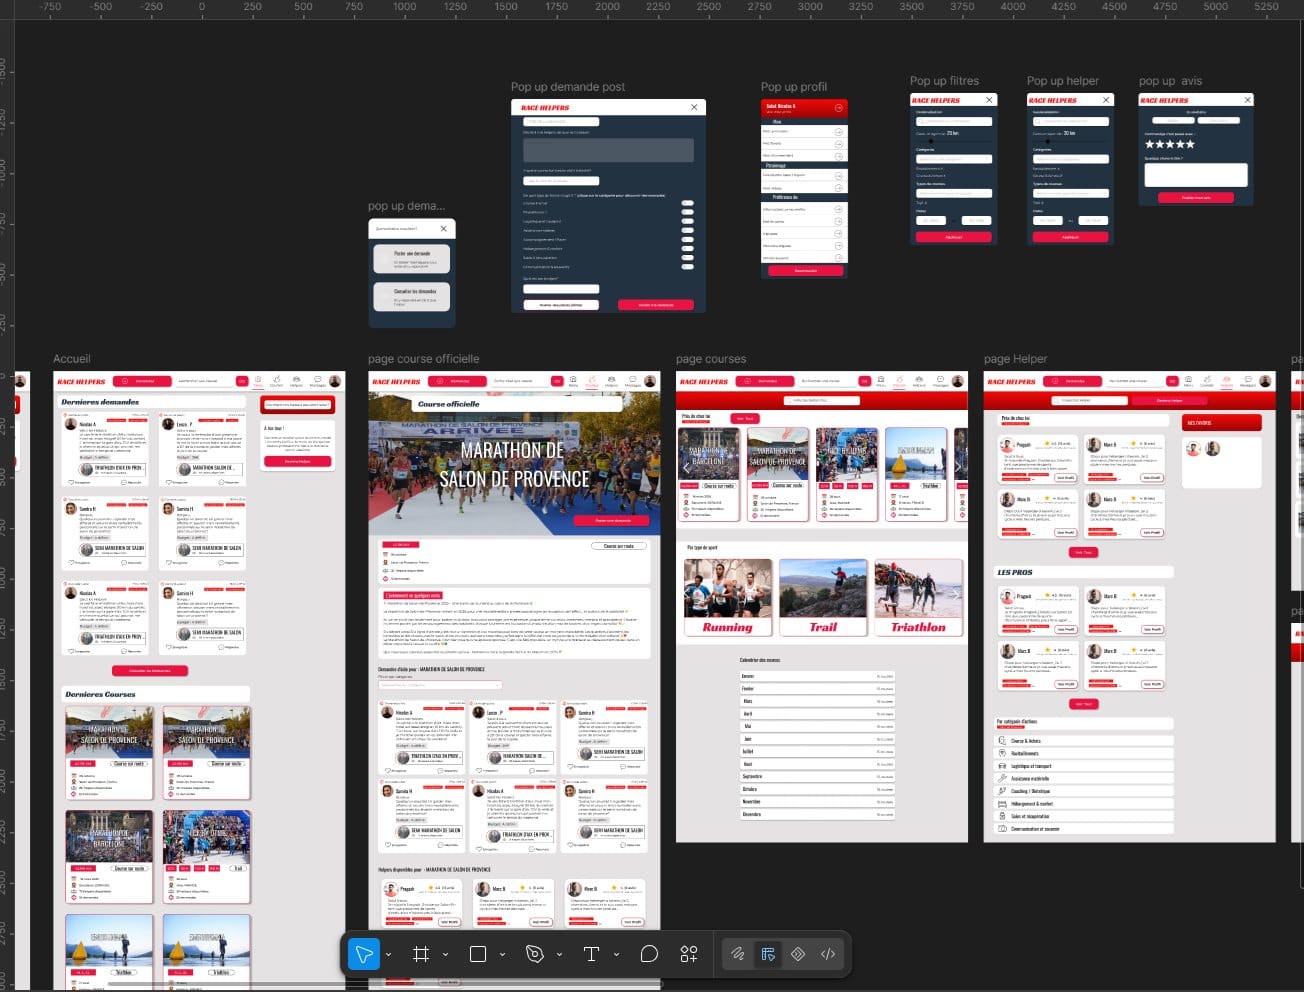Open the Actions menu icon
Image resolution: width=1304 pixels, height=992 pixels.
[689, 954]
